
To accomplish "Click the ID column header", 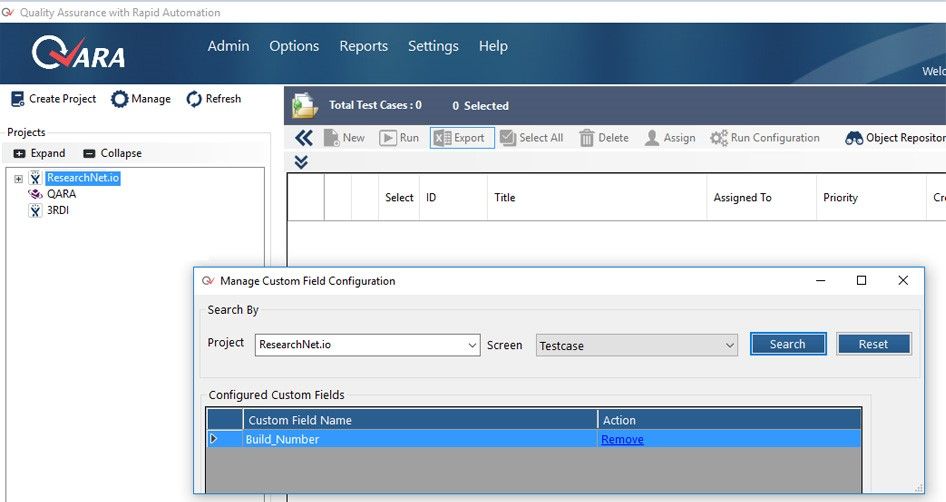I will (453, 197).
